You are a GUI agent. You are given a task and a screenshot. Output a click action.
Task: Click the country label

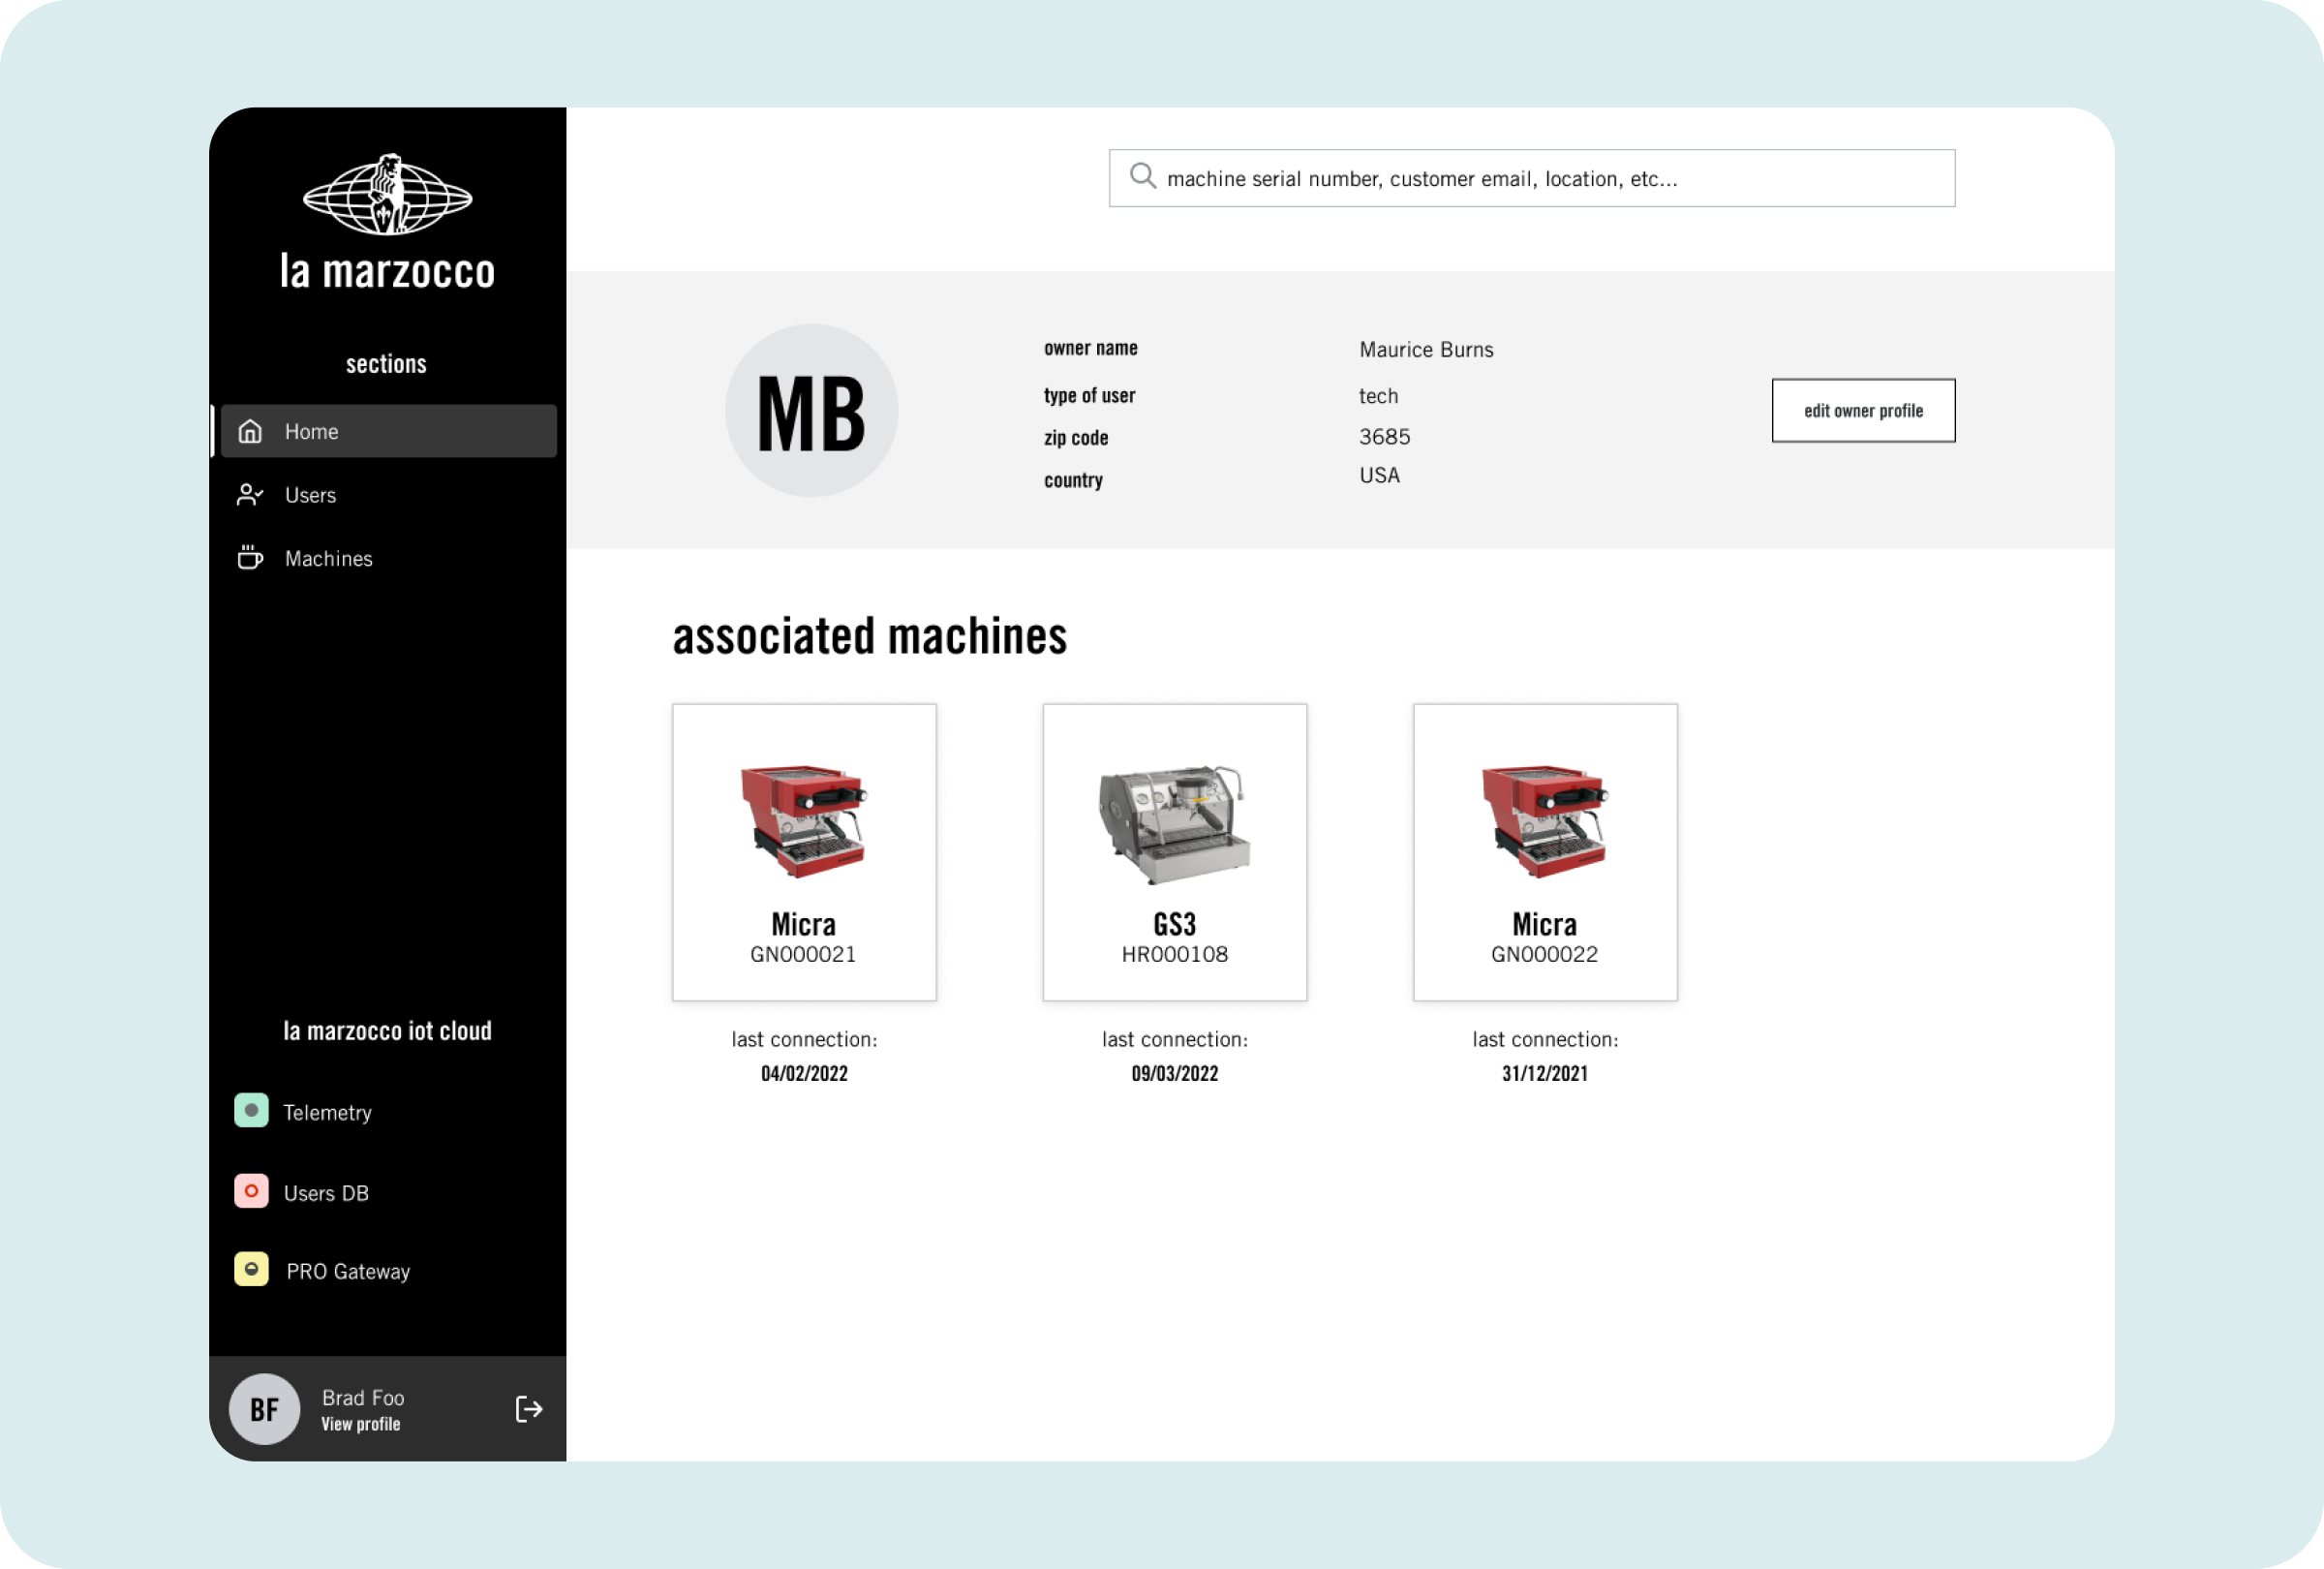[x=1074, y=481]
